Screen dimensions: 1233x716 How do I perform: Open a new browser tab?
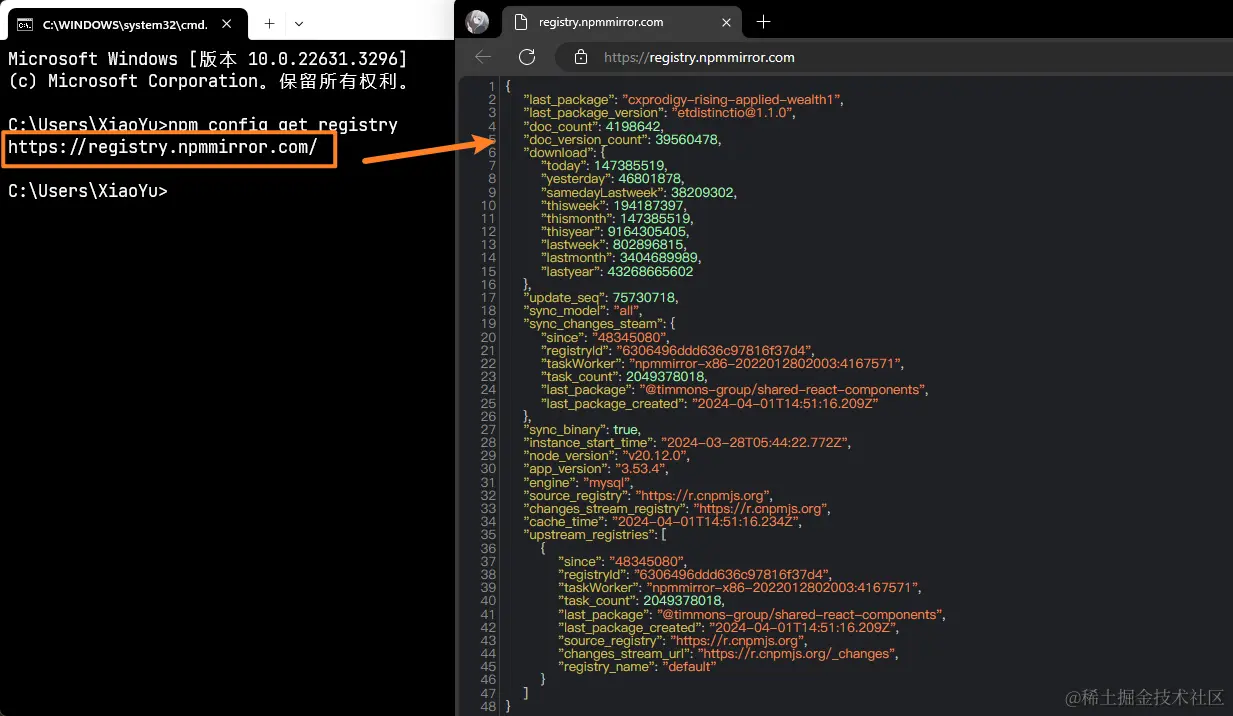[x=764, y=21]
